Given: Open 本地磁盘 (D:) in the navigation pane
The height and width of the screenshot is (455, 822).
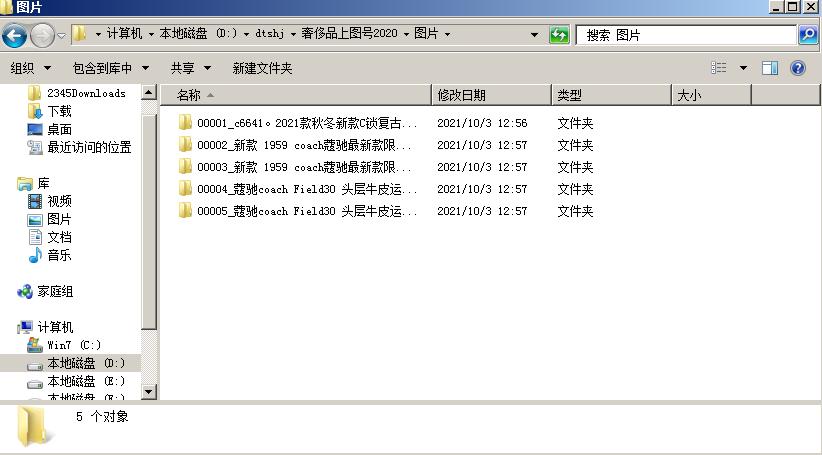Looking at the screenshot, I should (x=86, y=363).
